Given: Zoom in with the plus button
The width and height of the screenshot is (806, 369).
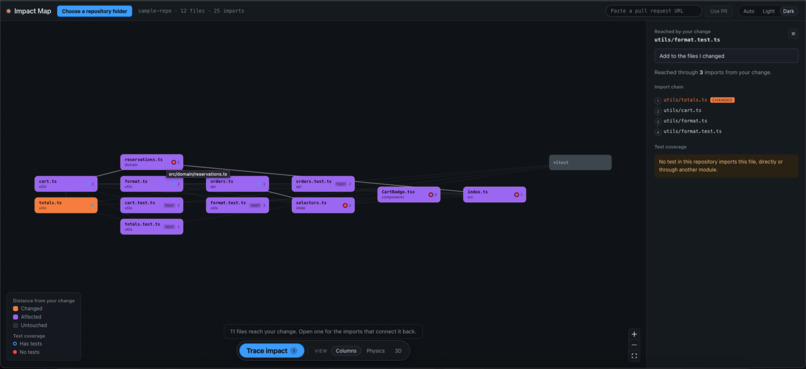Looking at the screenshot, I should (x=634, y=334).
